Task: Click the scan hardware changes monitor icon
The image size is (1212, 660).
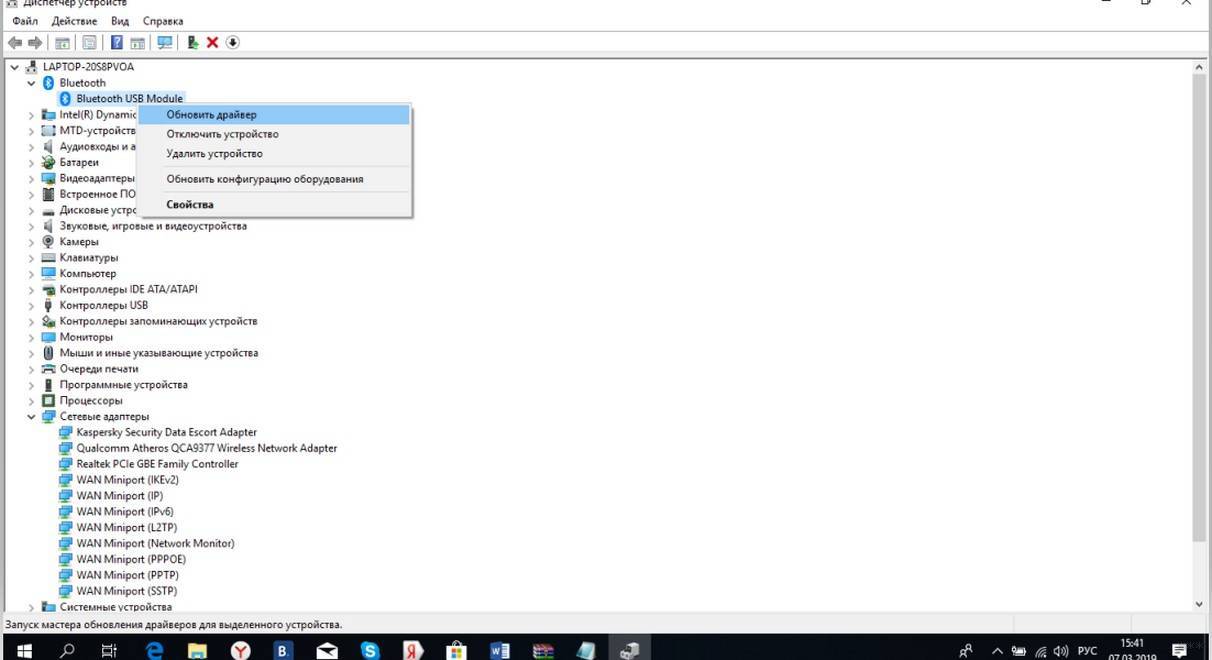Action: [x=165, y=42]
